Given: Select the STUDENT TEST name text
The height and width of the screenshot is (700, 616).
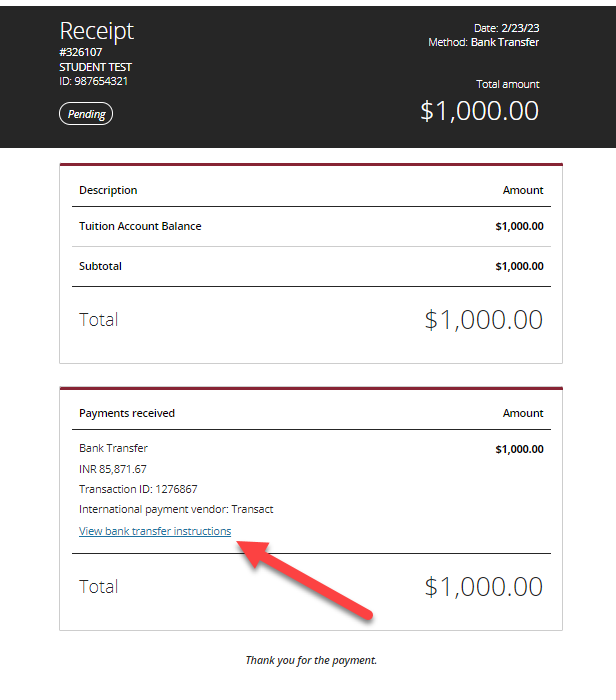Looking at the screenshot, I should click(x=96, y=67).
